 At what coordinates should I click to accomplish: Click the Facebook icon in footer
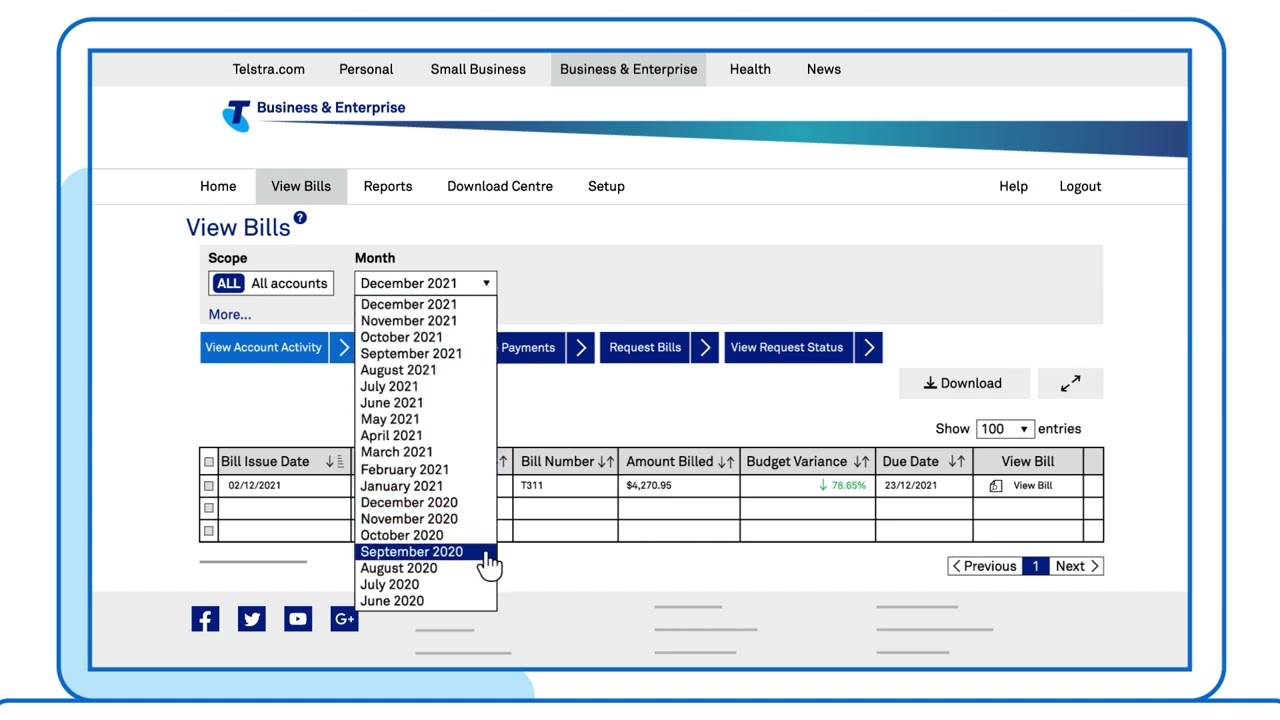coord(205,619)
